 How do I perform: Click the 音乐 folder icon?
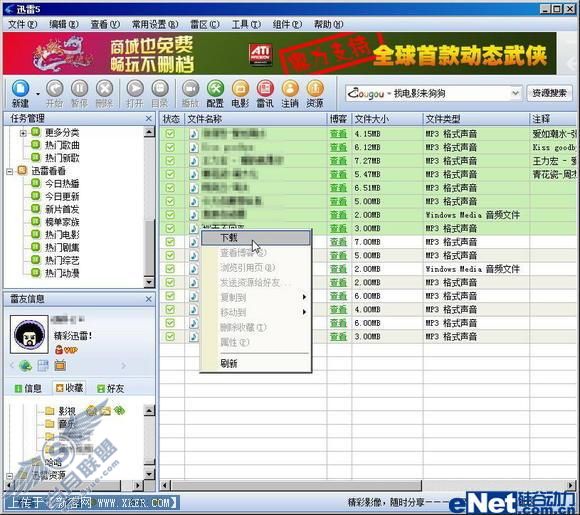pyautogui.click(x=50, y=424)
